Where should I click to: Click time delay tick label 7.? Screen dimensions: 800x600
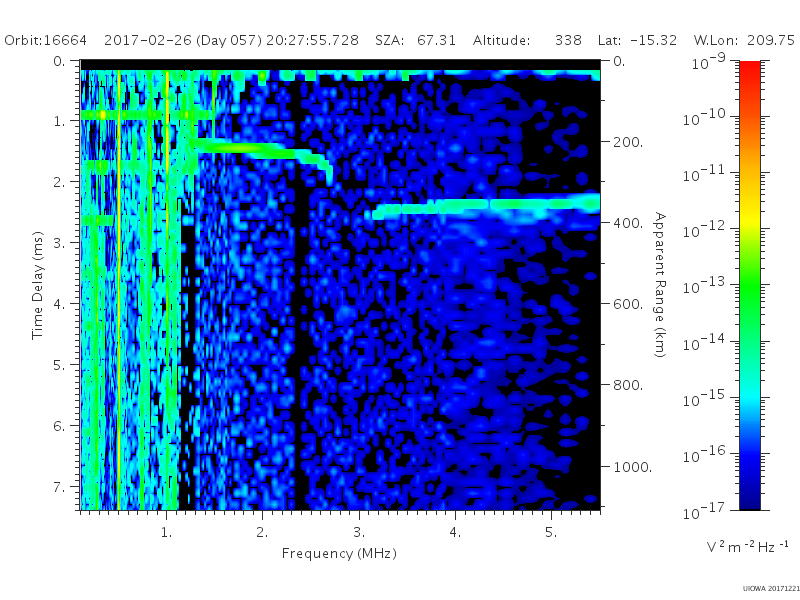click(60, 487)
